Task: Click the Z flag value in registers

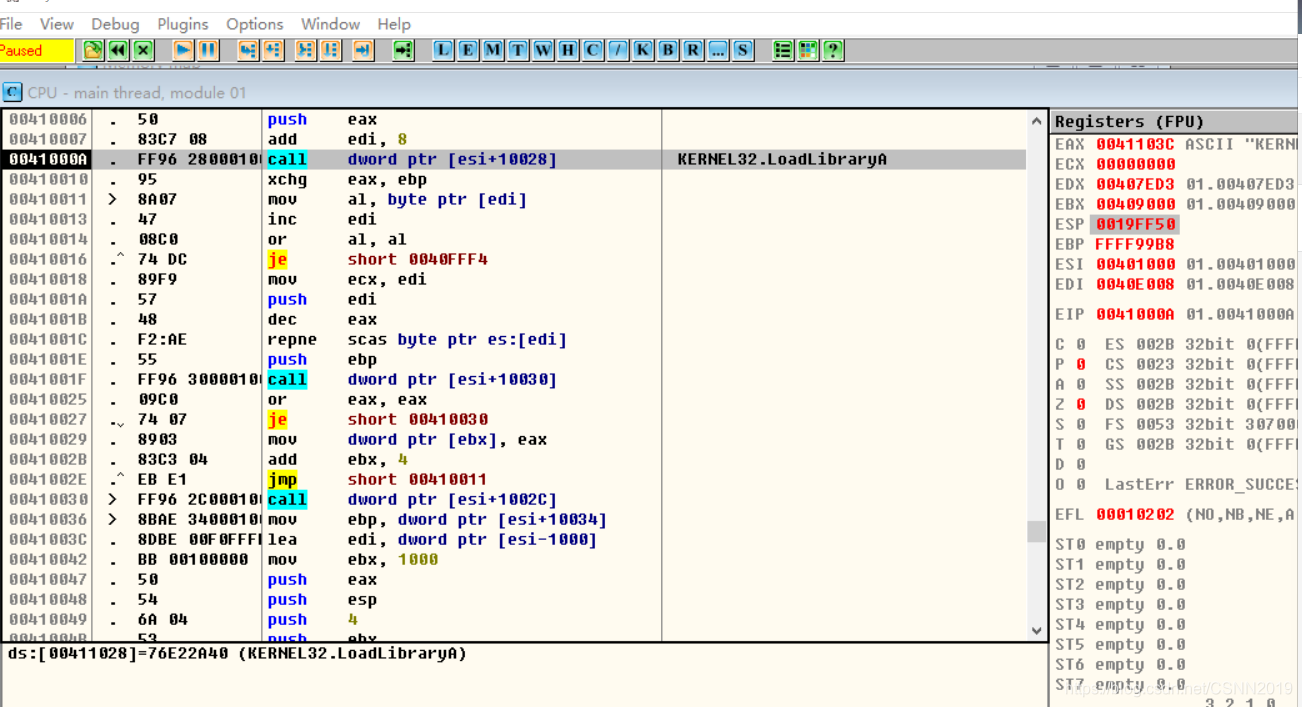Action: (x=1081, y=404)
